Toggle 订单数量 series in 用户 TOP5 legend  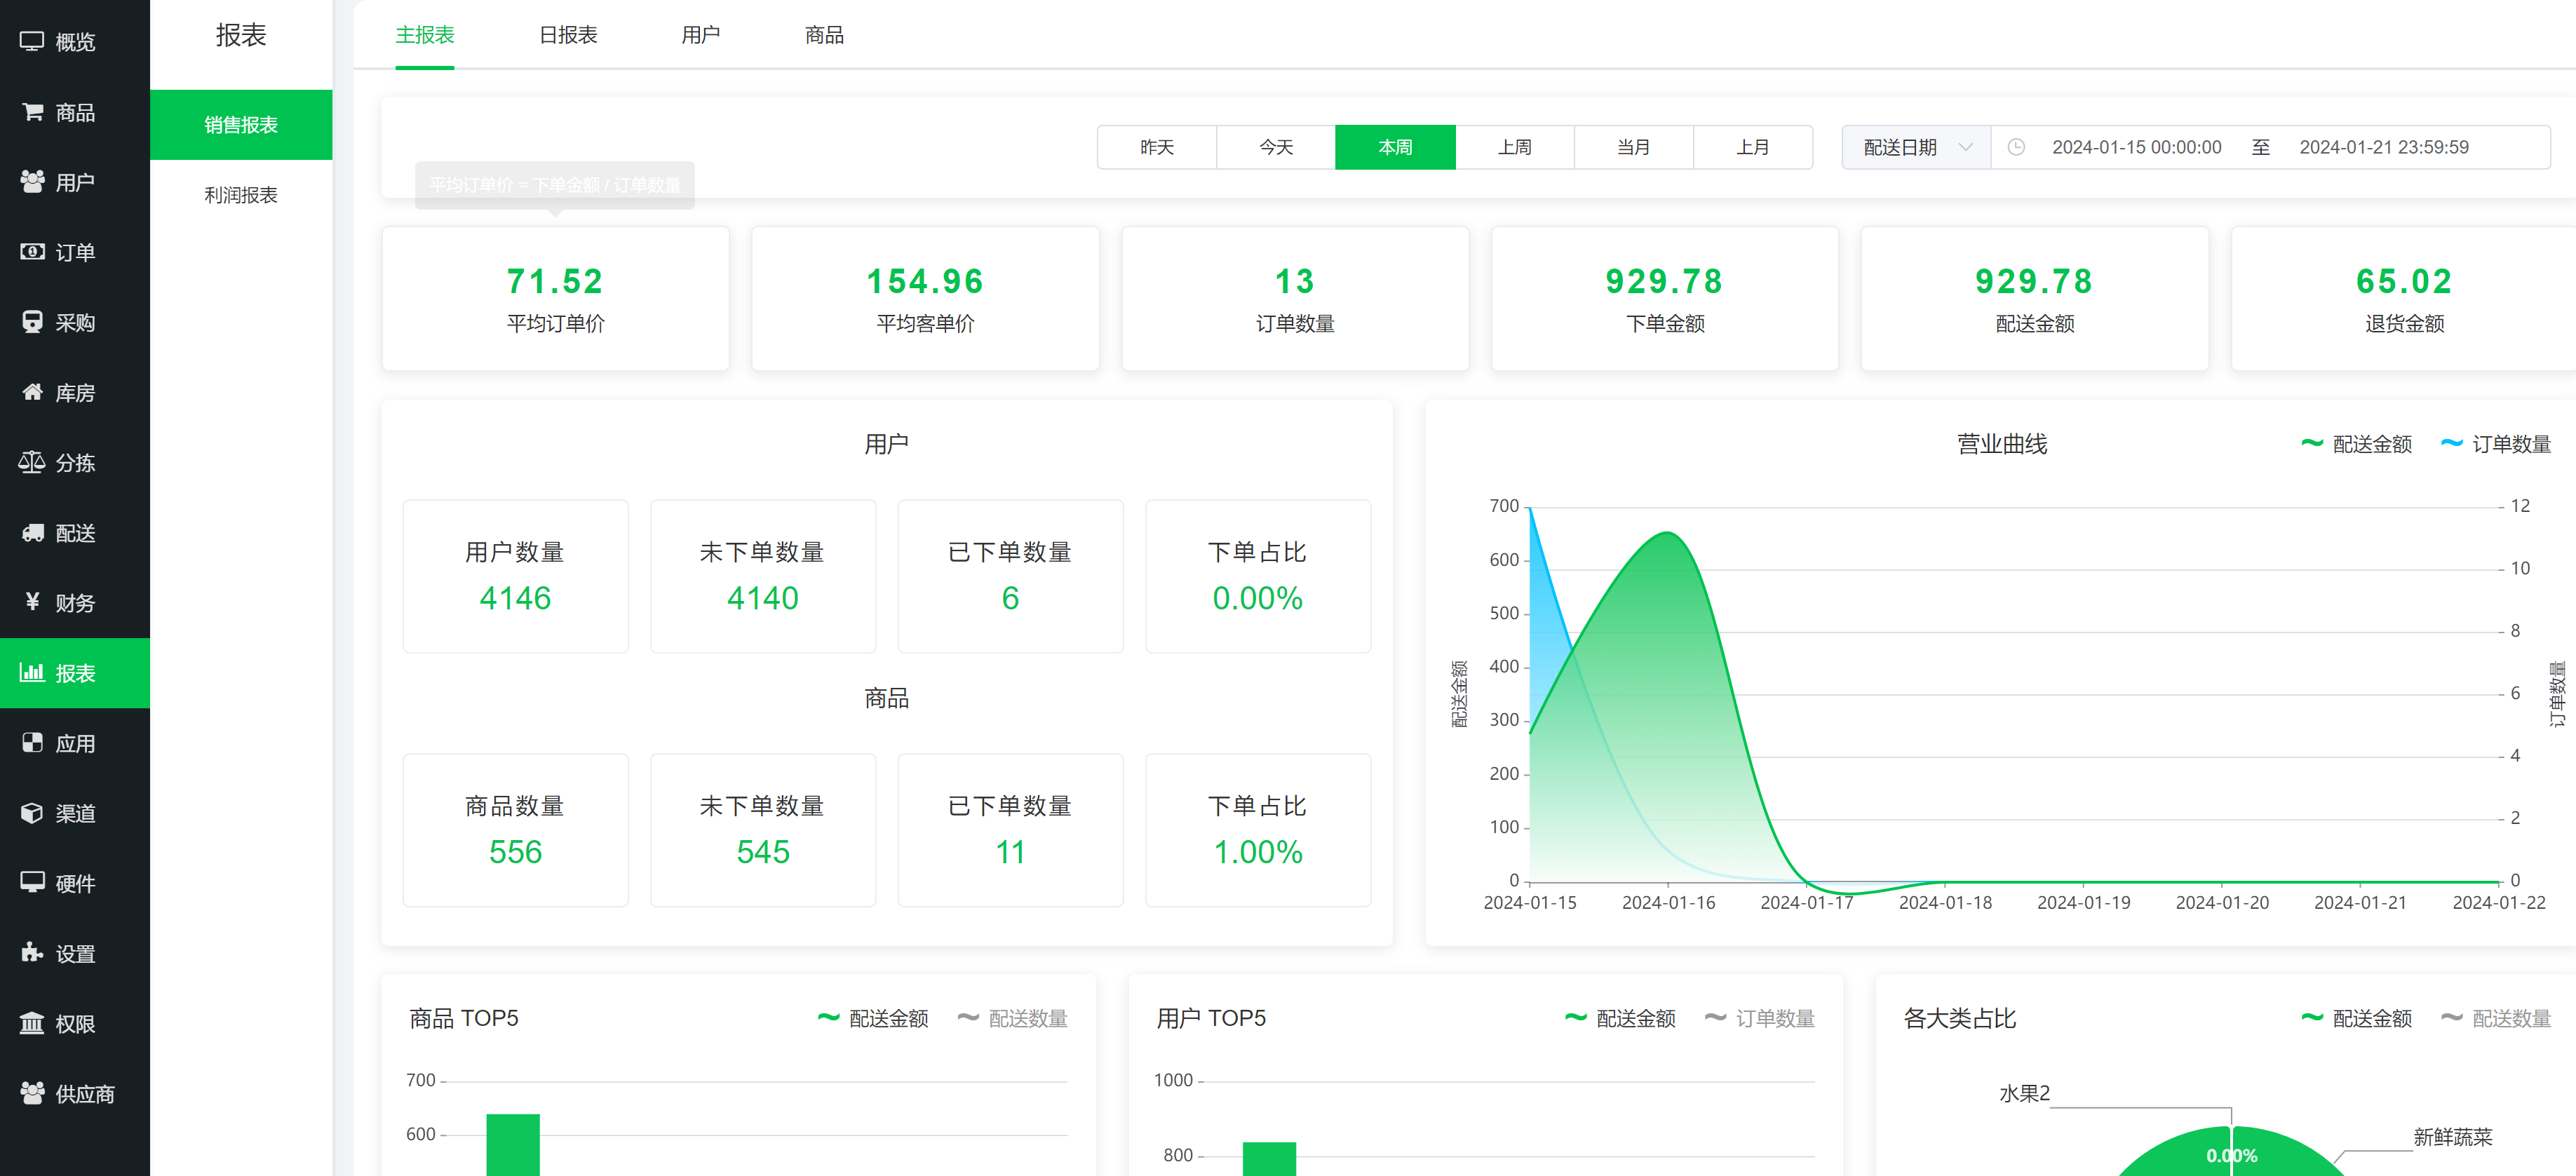[x=1760, y=1018]
